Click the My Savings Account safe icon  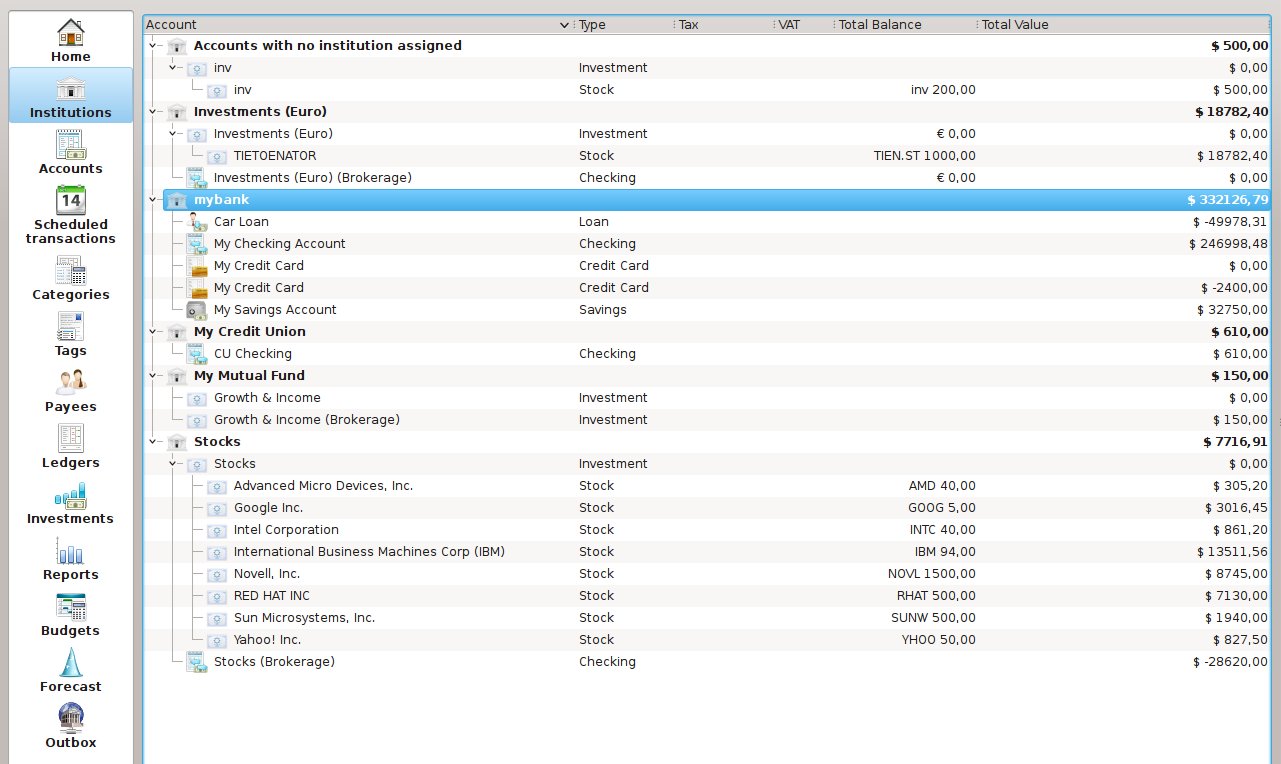click(x=197, y=310)
